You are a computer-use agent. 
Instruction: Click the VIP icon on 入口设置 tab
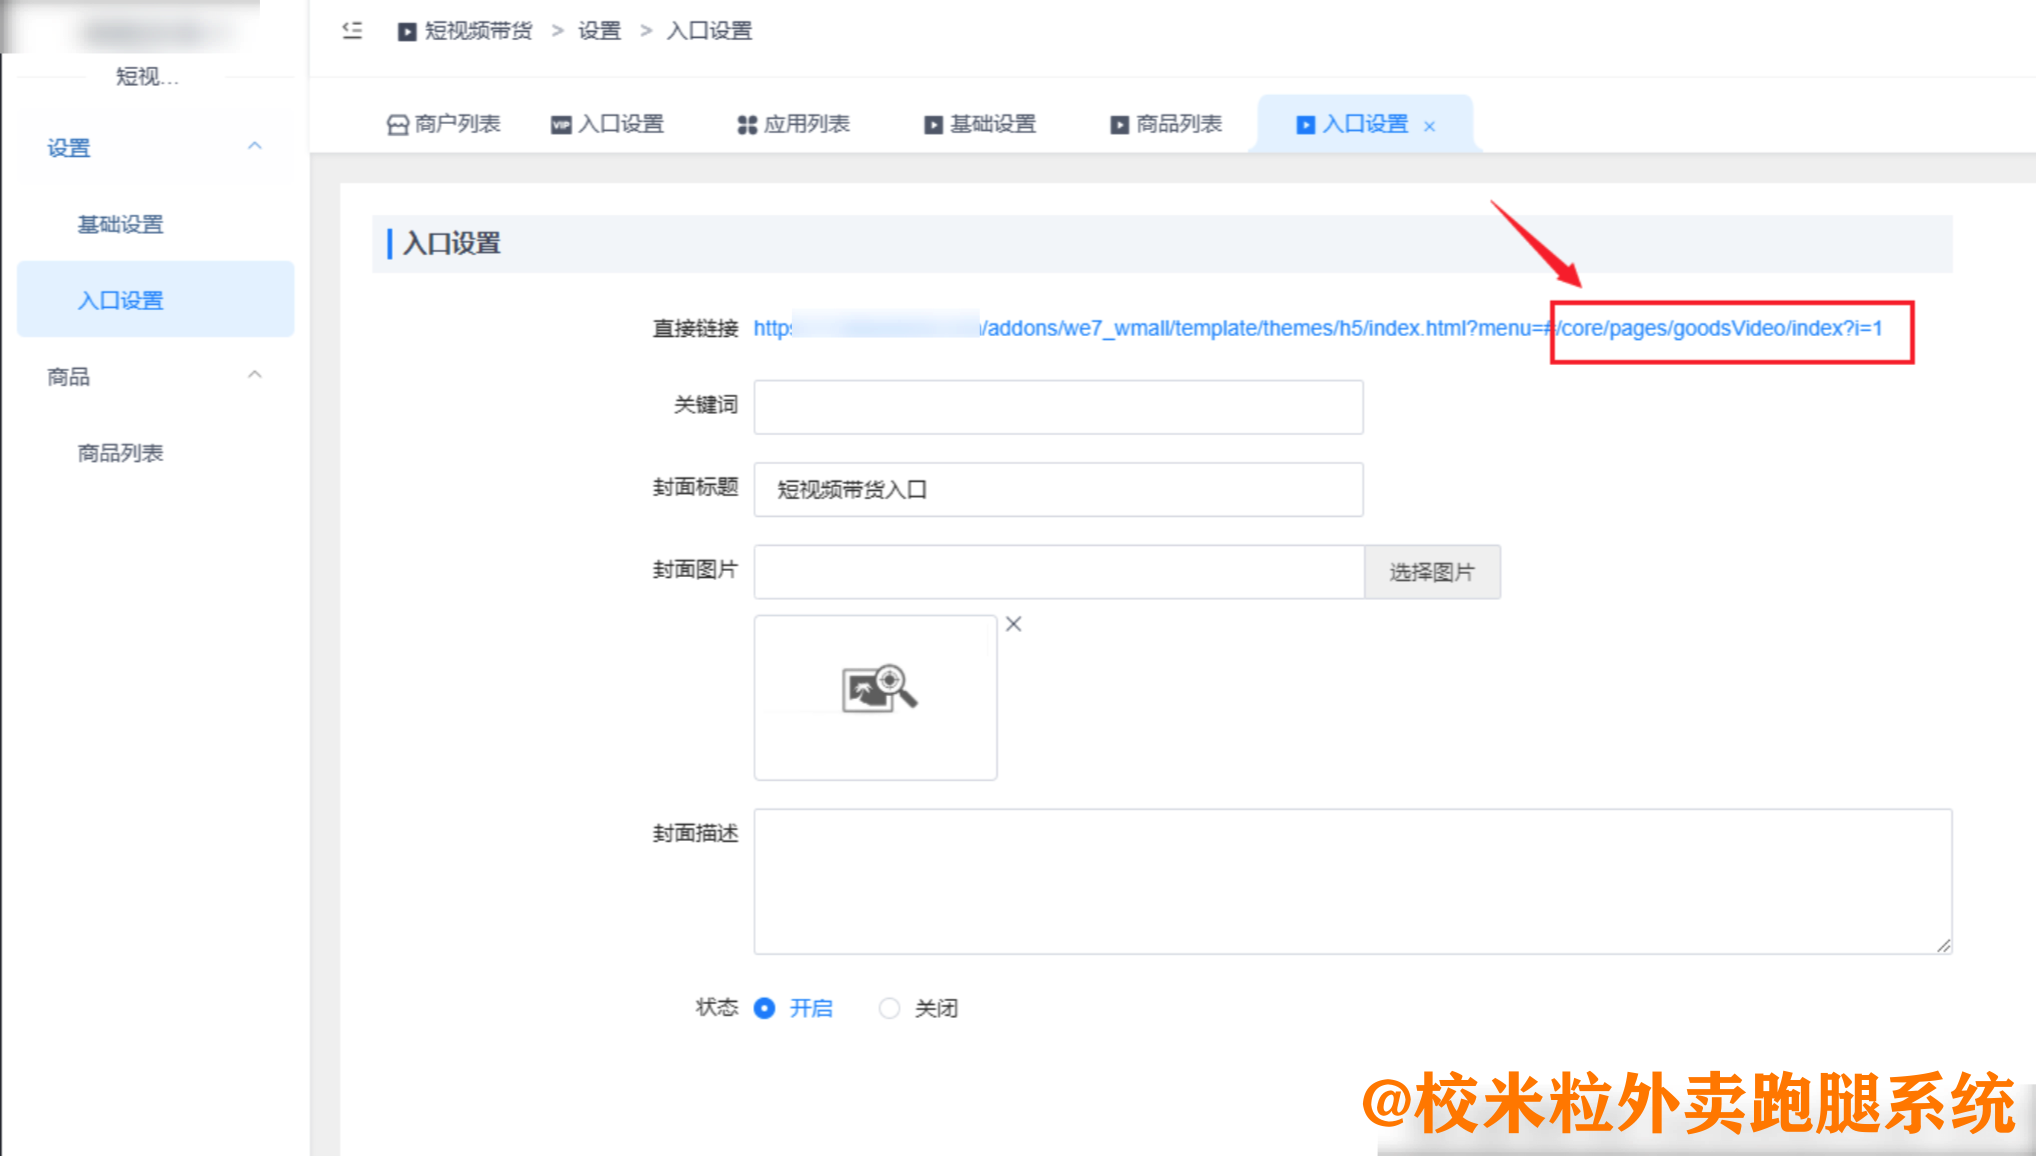(560, 124)
